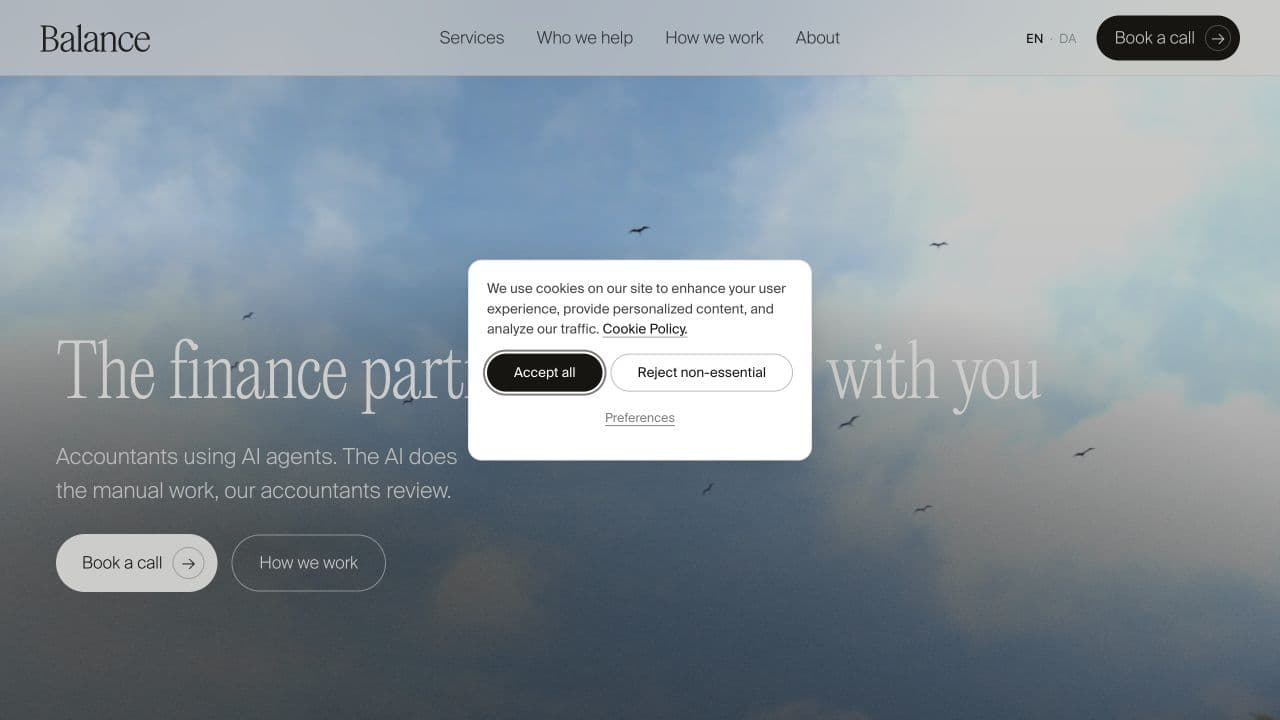Open the Cookie Policy link

tap(645, 329)
